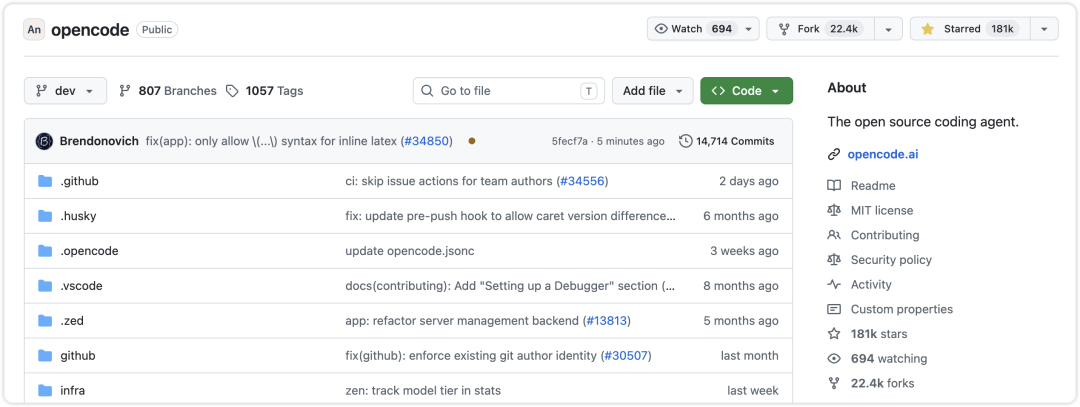Click the scale icon next to Security policy

[x=834, y=260]
